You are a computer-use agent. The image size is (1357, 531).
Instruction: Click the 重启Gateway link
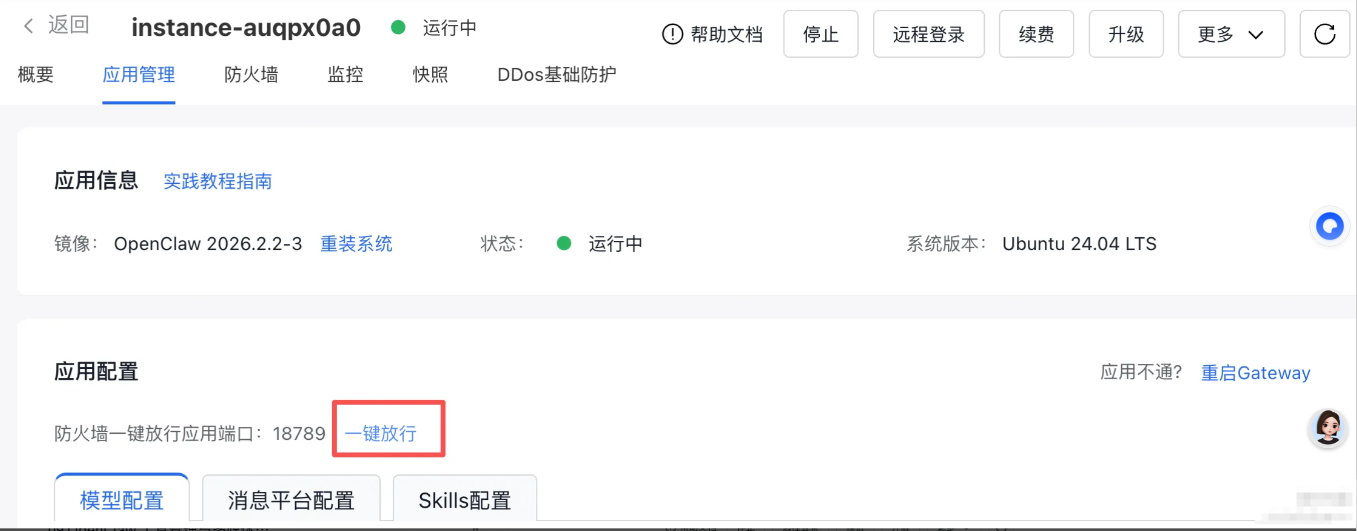[x=1256, y=373]
